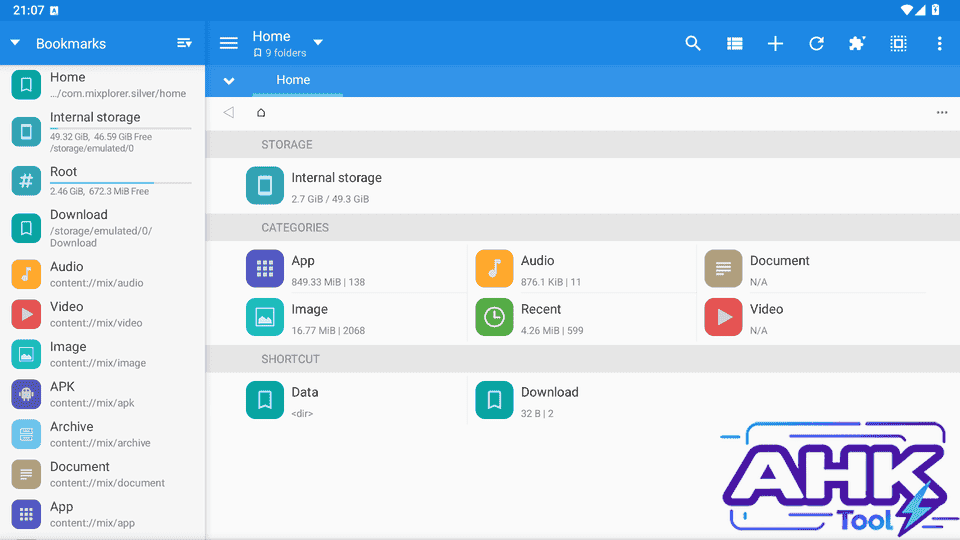Open the bookmarks sort menu icon
960x540 pixels.
pos(184,43)
